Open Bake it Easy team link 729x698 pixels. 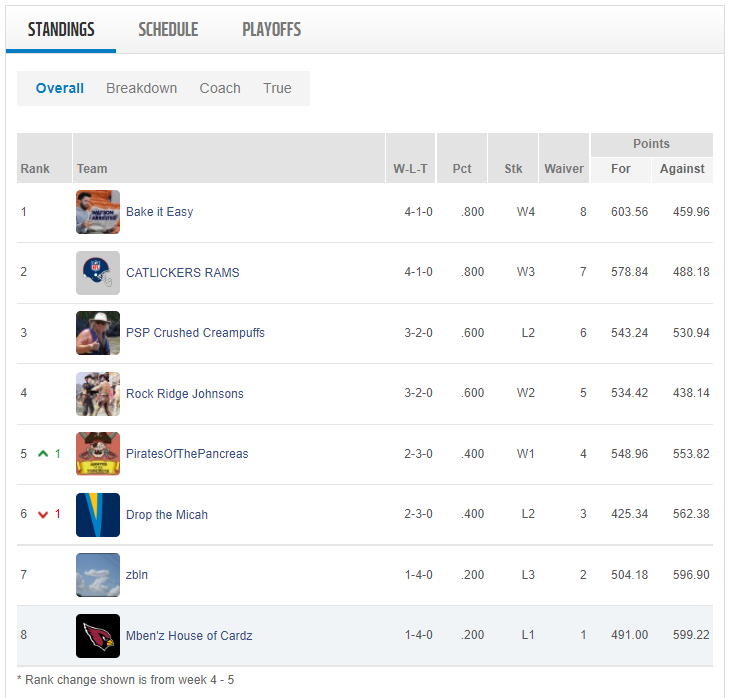coord(160,212)
